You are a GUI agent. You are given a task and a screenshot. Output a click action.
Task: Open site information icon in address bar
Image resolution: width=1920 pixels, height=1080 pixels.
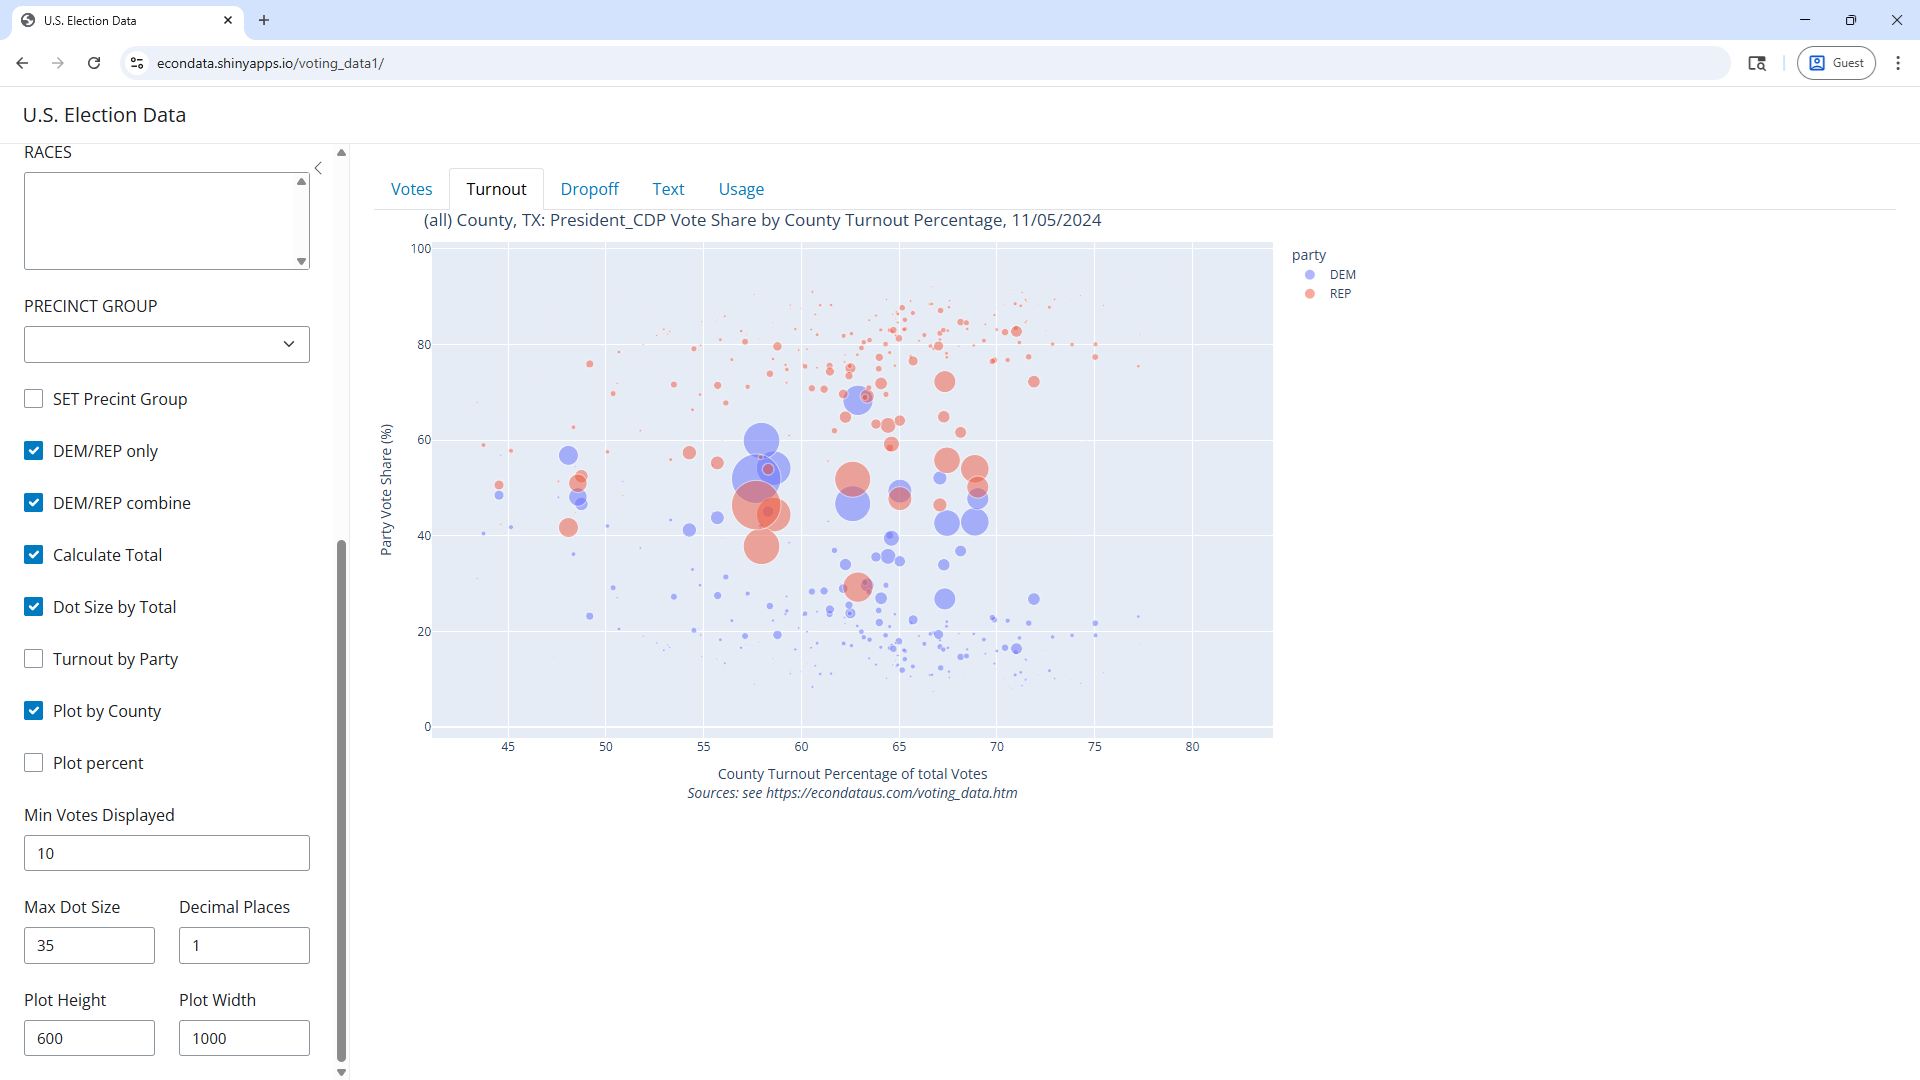click(138, 63)
